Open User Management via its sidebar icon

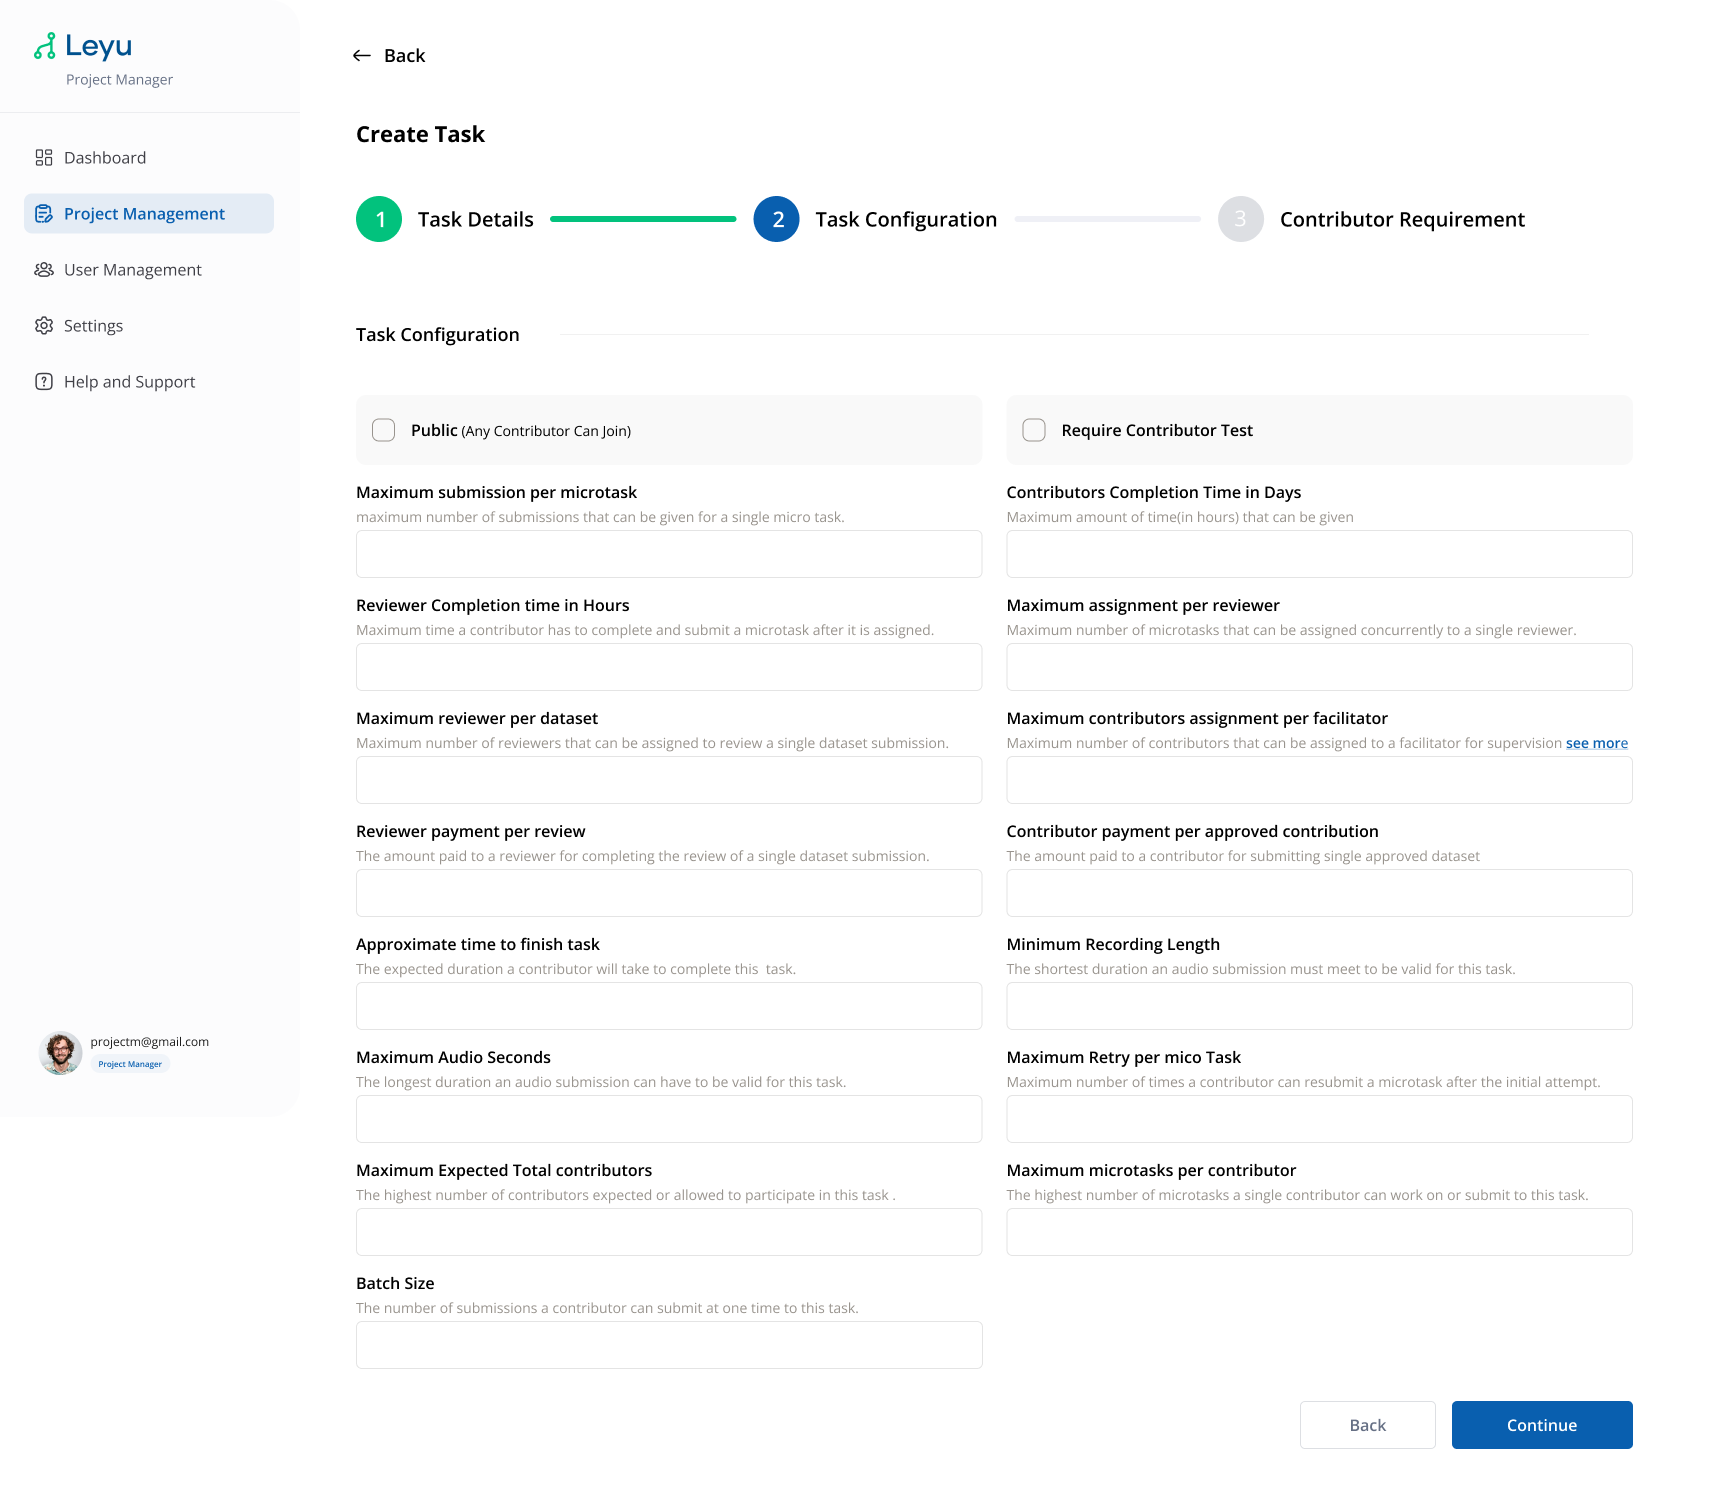pos(44,269)
